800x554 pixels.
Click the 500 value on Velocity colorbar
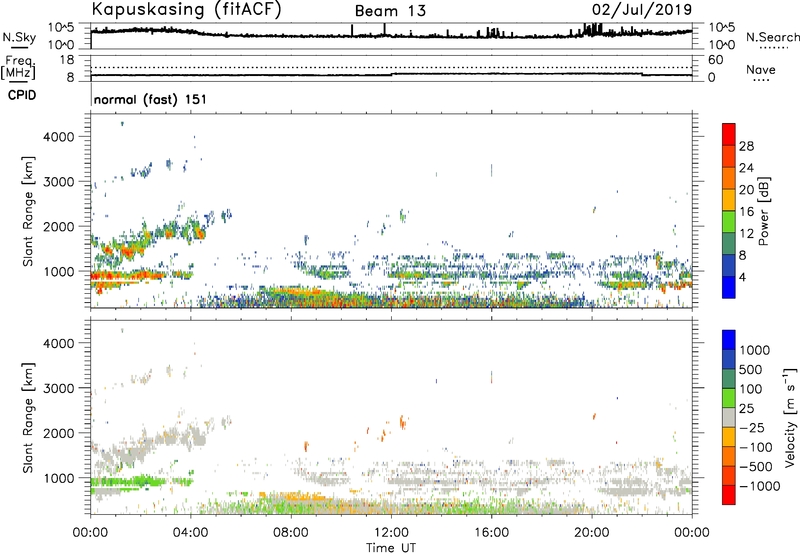tap(751, 370)
